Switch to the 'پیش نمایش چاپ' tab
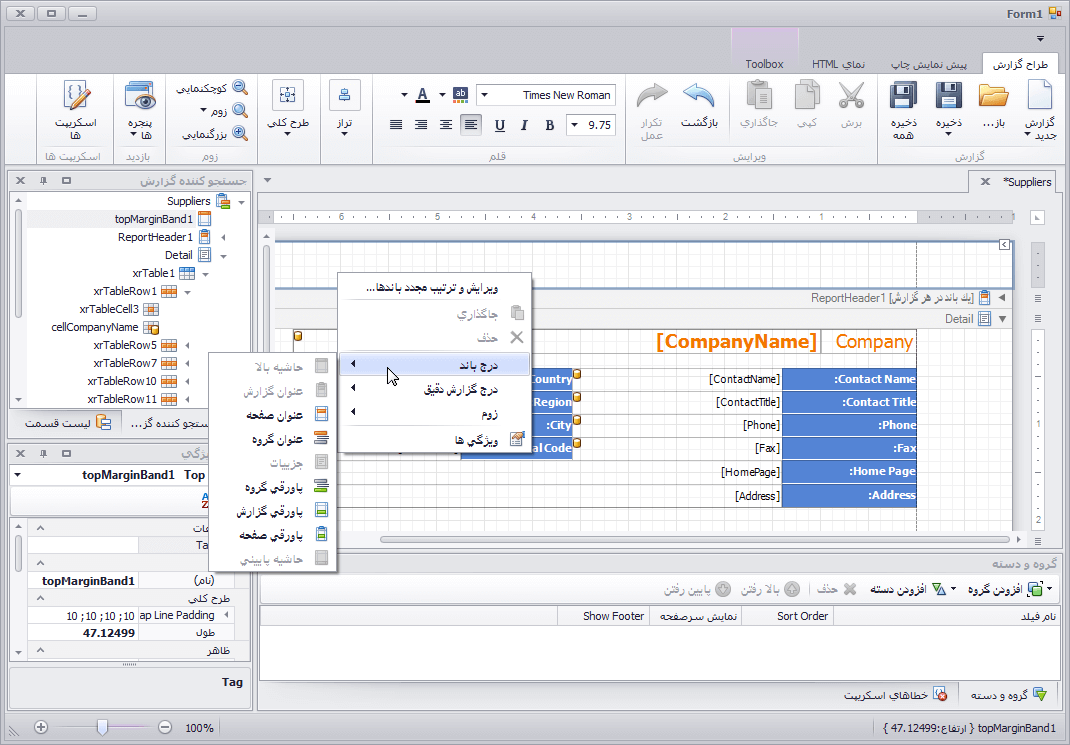This screenshot has height=745, width=1070. (929, 64)
